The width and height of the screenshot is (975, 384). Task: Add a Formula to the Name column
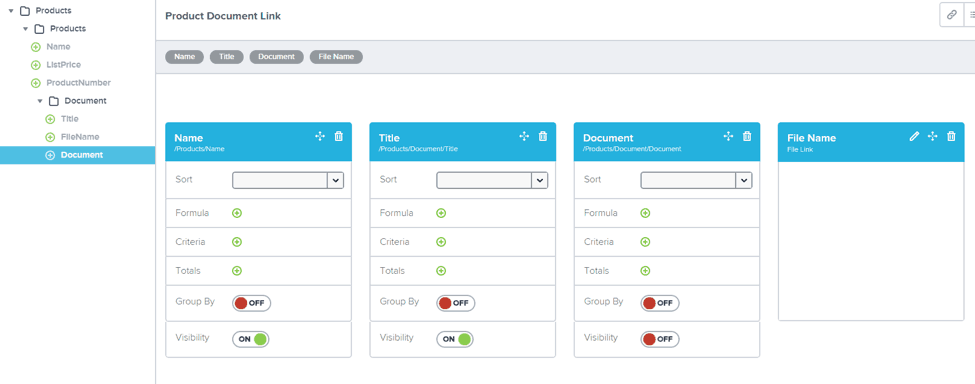237,213
